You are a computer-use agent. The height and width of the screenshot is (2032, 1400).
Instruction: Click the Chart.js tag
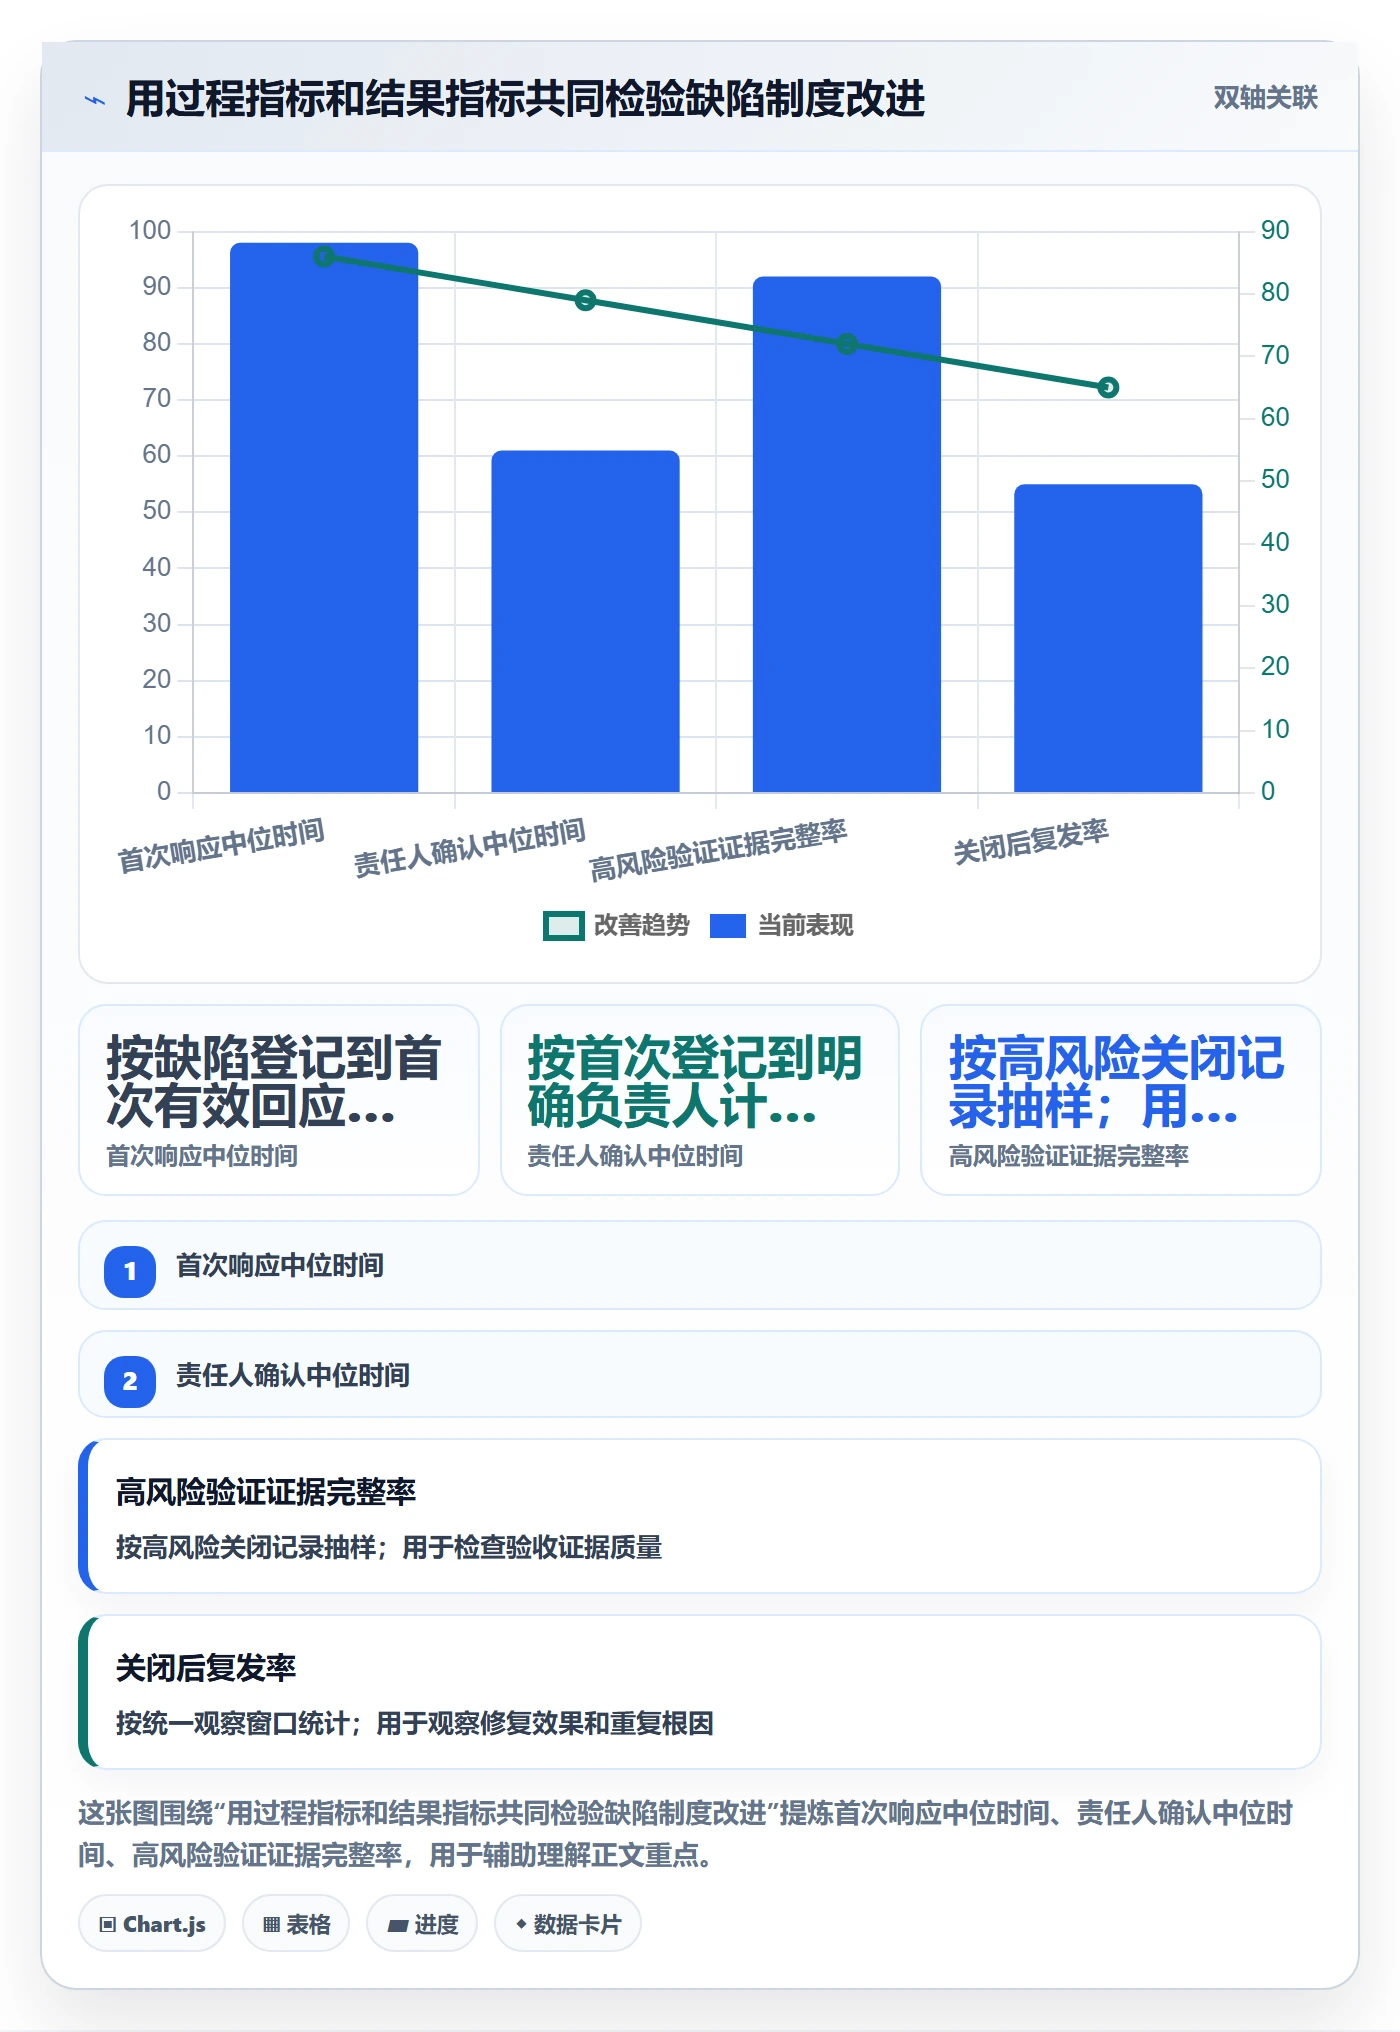(x=152, y=1923)
